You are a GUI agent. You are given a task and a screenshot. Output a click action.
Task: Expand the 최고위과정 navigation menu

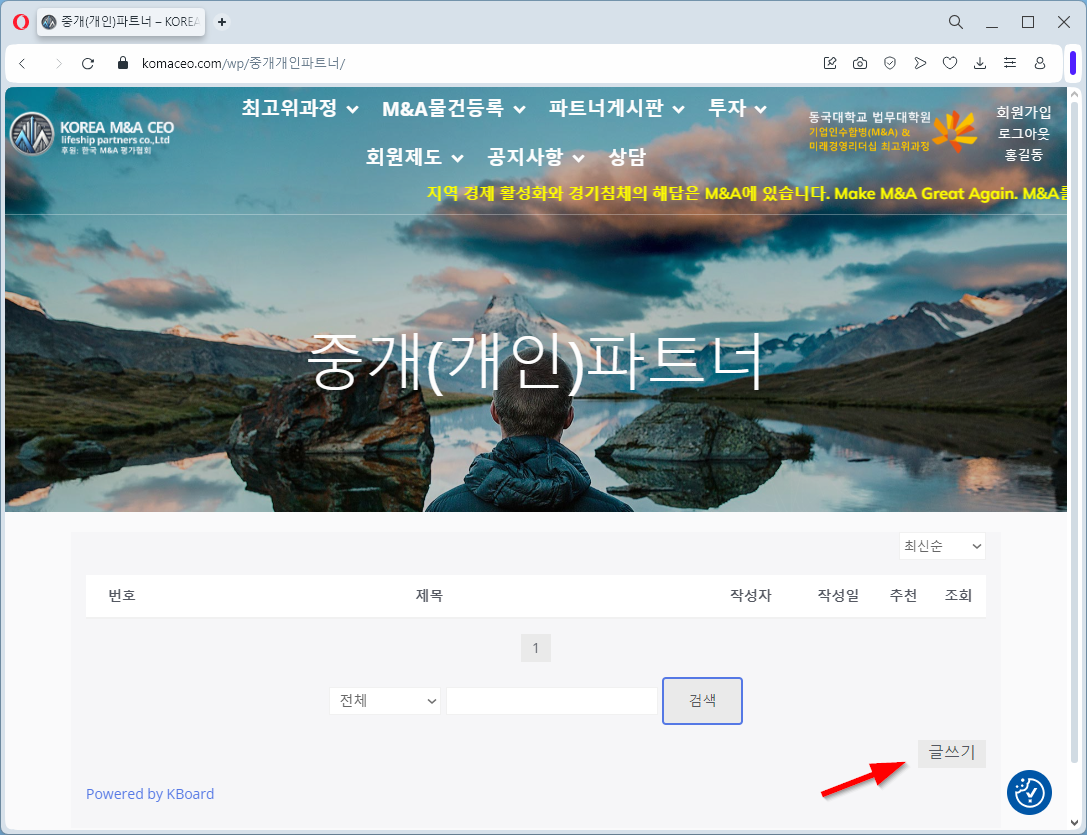(299, 108)
